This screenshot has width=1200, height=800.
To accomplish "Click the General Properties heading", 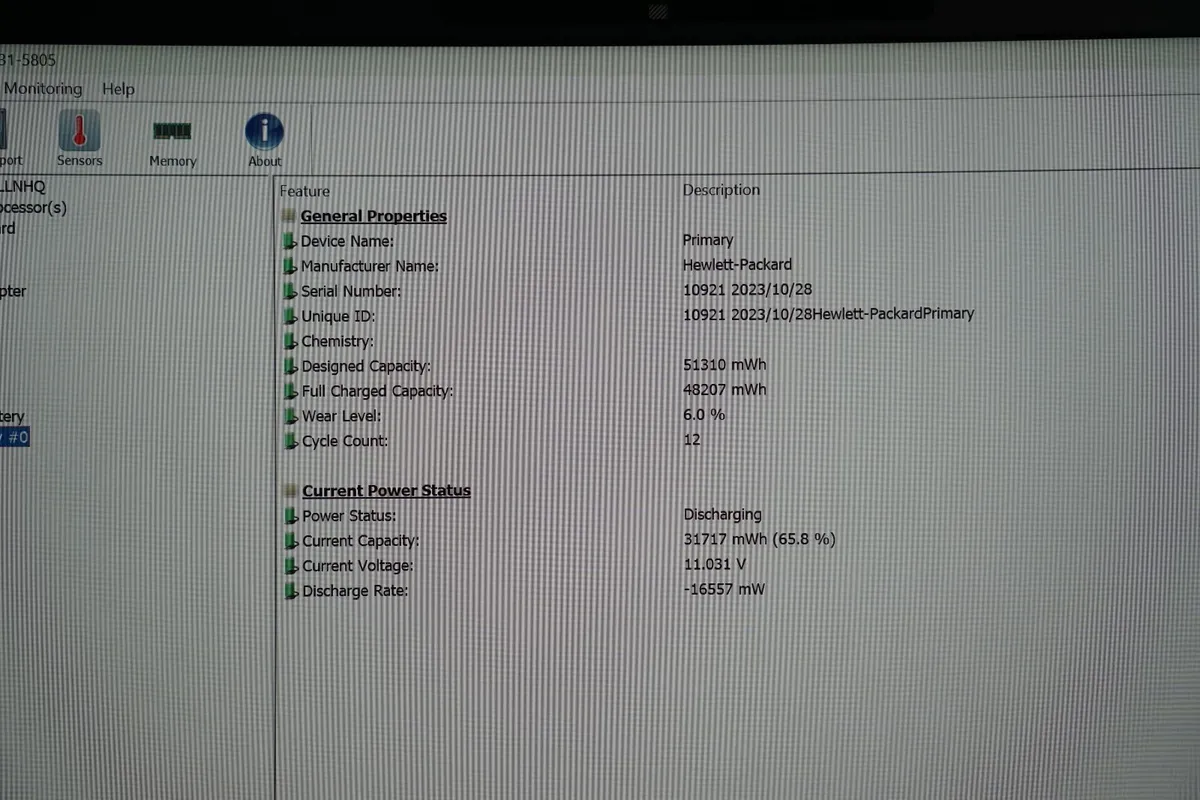I will (373, 215).
